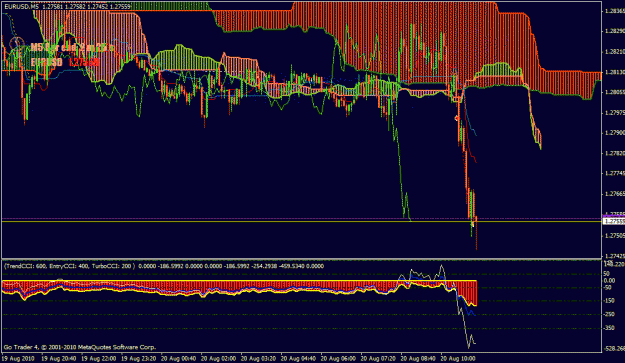
Task: Click the 1.28055 price axis label
Action: (x=614, y=92)
